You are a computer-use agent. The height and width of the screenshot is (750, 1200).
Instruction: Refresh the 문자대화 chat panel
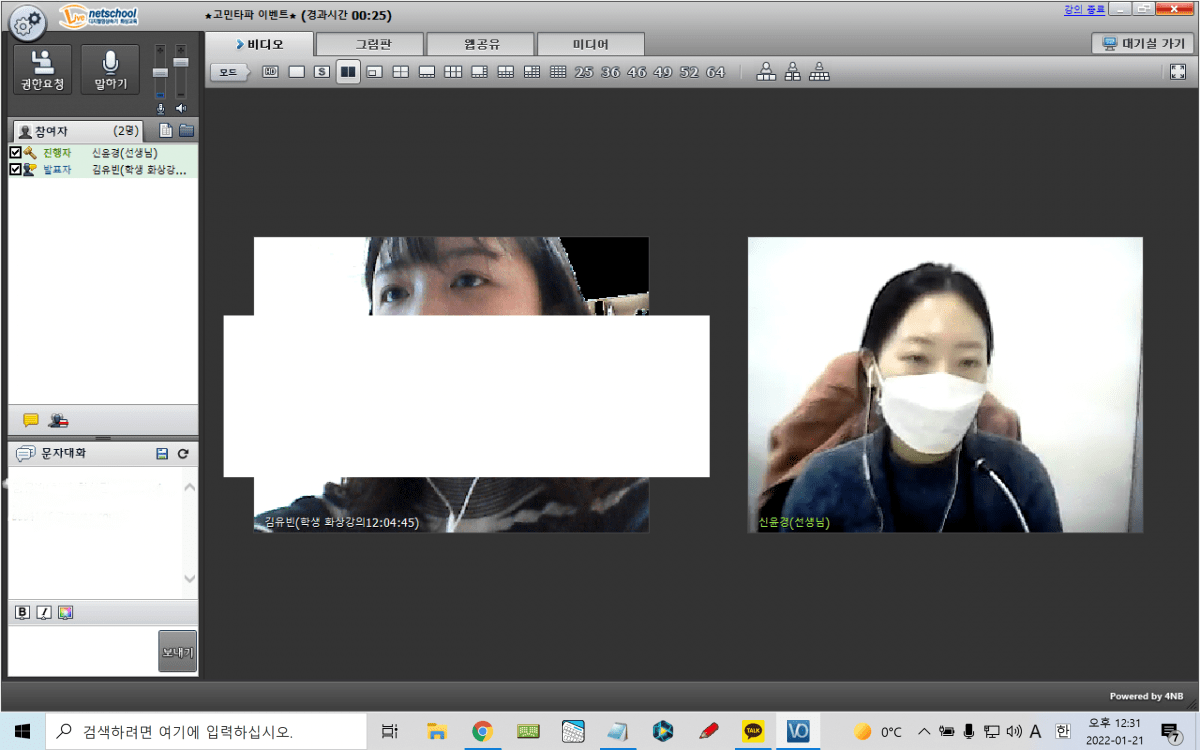183,454
